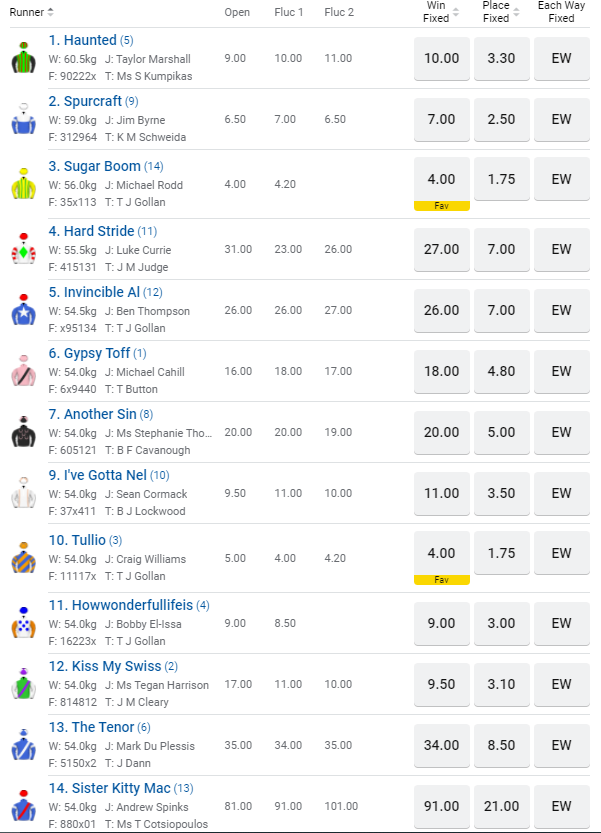Click Kiss My Swiss green purple silks icon
This screenshot has height=833, width=601.
(22, 684)
